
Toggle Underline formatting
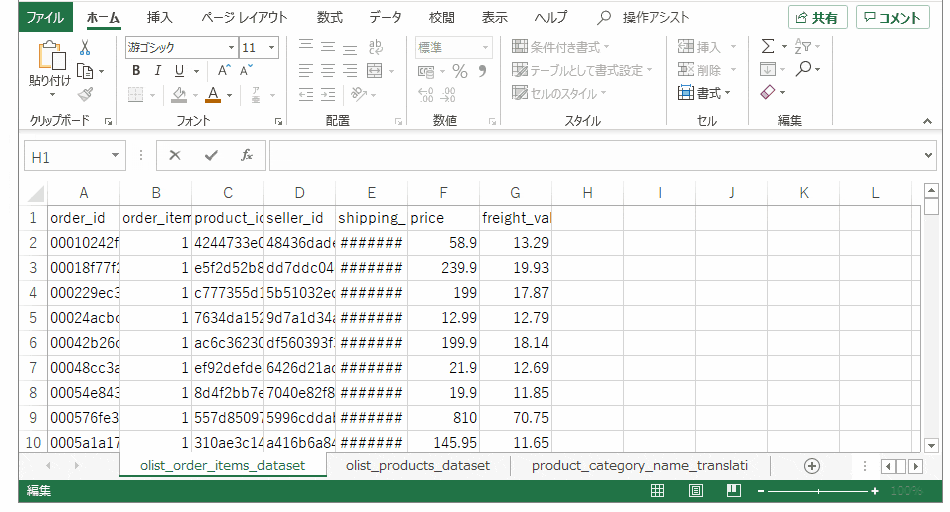point(179,71)
